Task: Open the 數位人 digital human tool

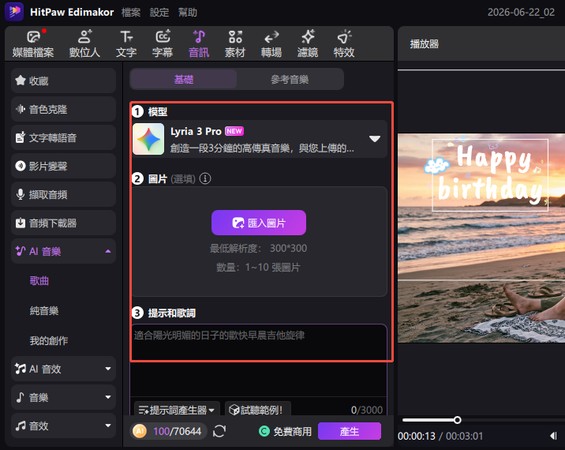Action: click(x=84, y=44)
